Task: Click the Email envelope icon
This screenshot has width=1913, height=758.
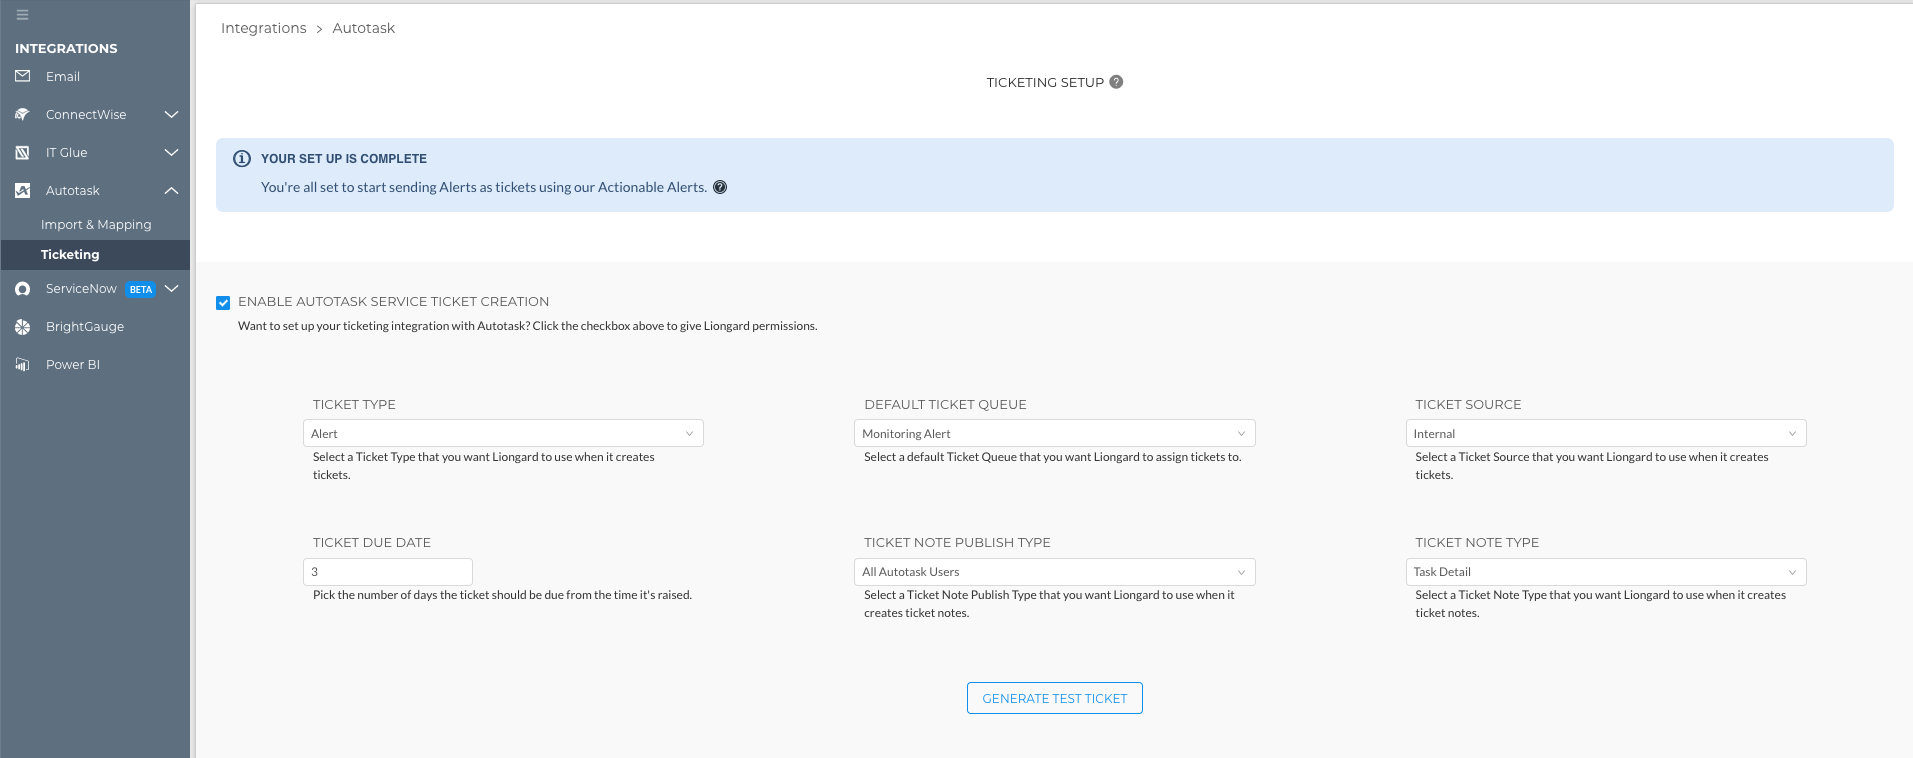Action: (x=23, y=76)
